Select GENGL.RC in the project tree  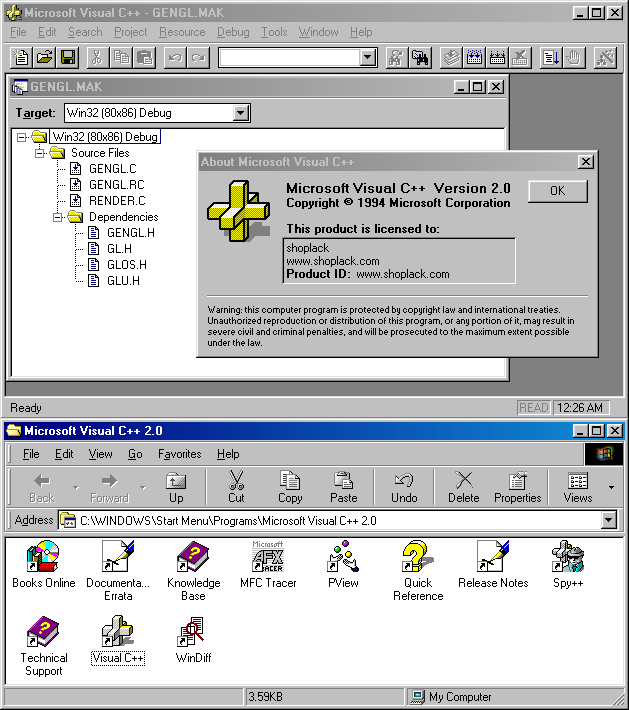[x=116, y=185]
